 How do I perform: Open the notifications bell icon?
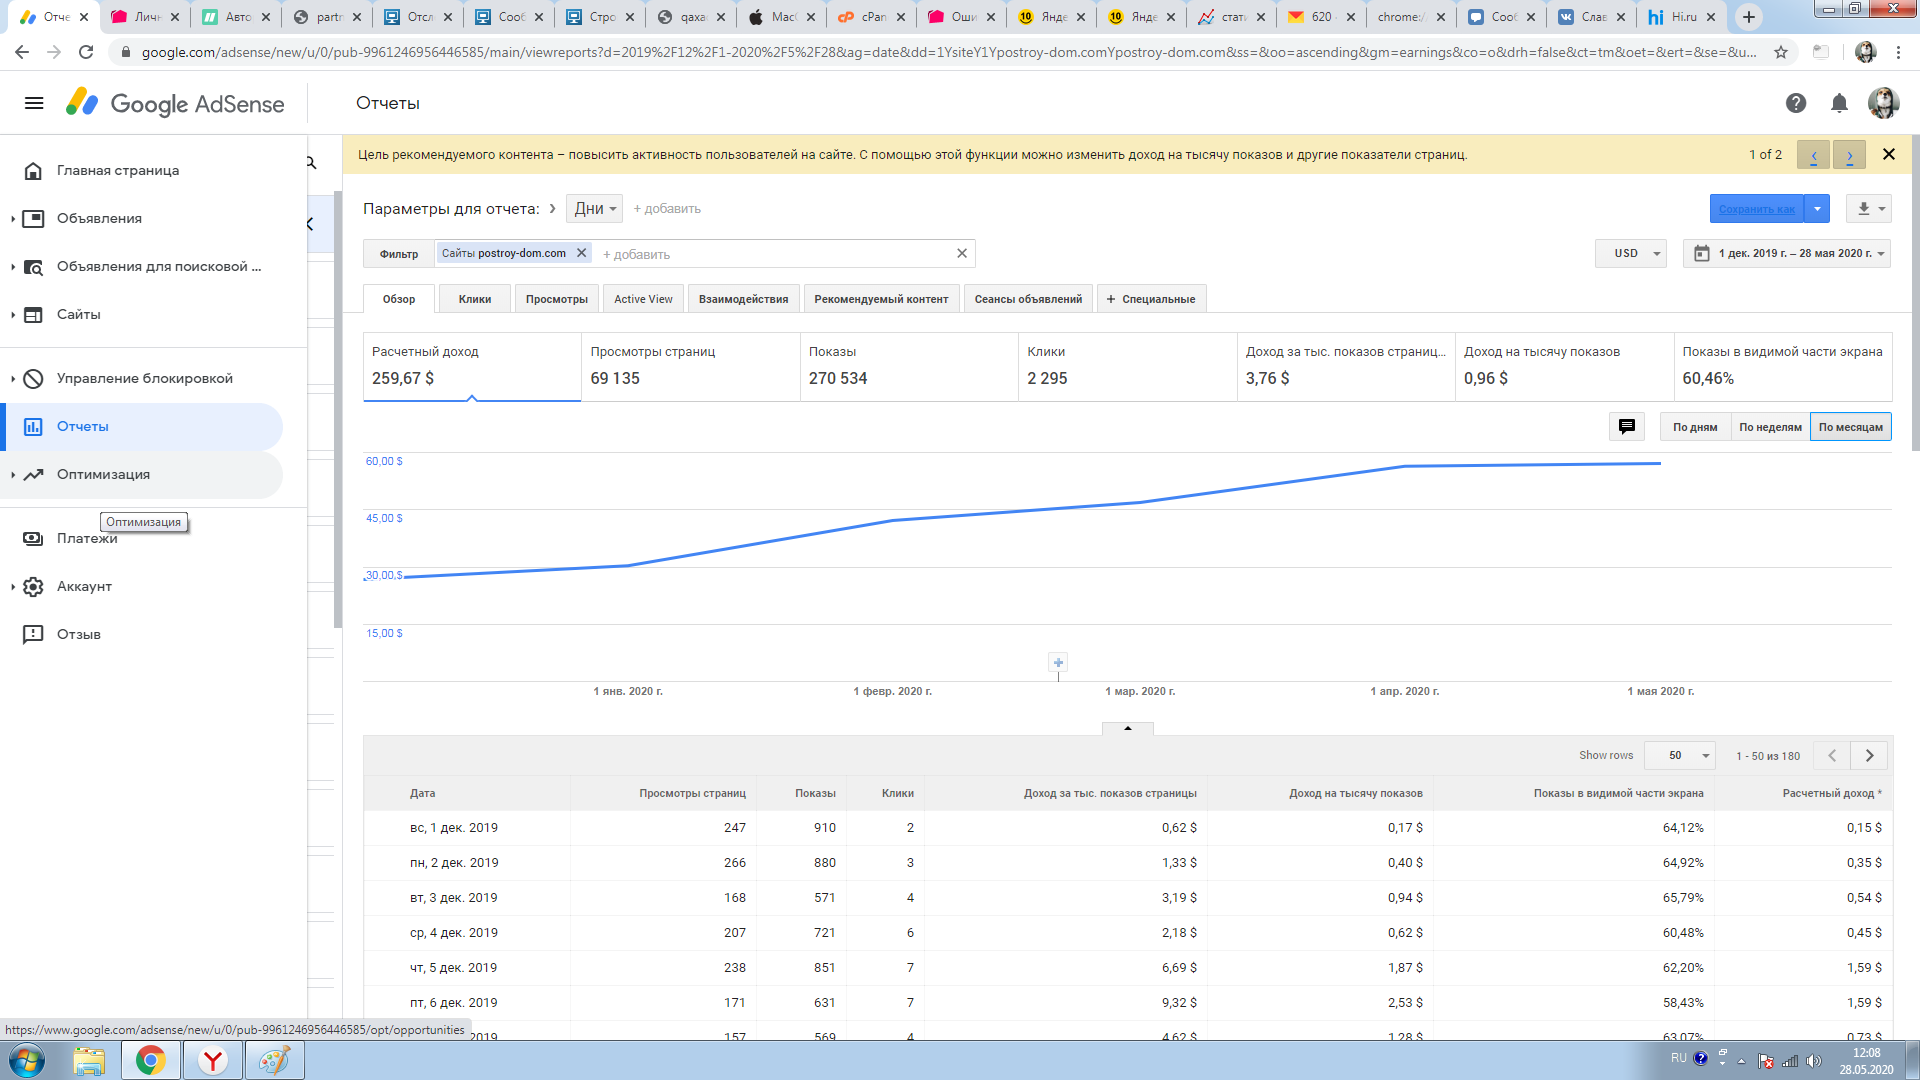point(1839,103)
